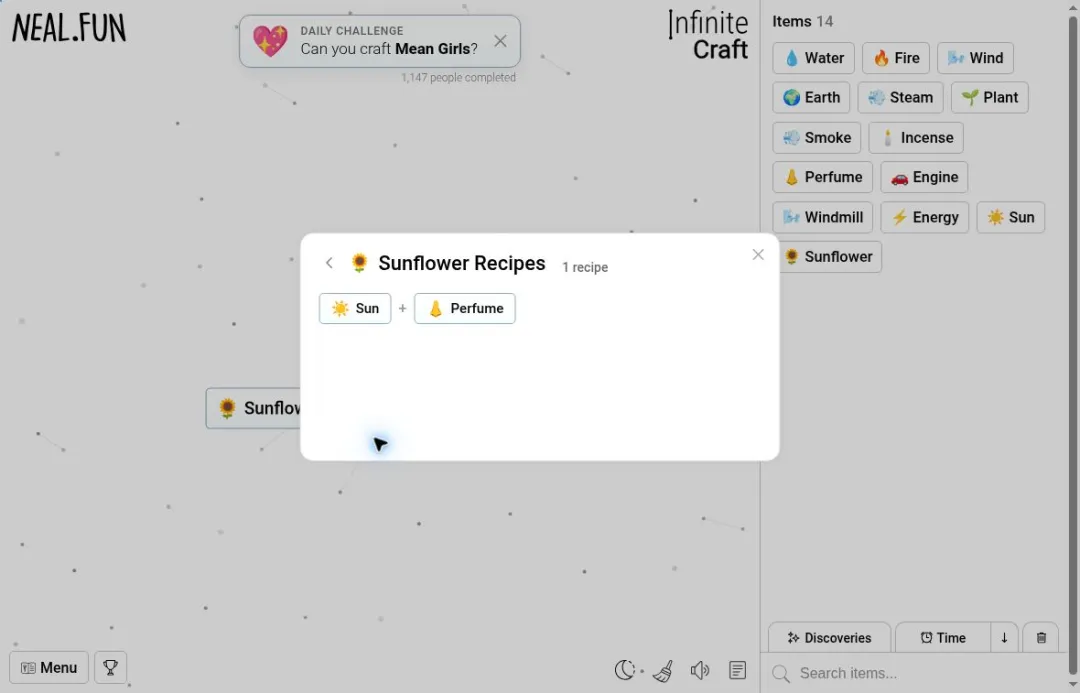The image size is (1080, 693).
Task: Pick the Incense item
Action: point(916,137)
